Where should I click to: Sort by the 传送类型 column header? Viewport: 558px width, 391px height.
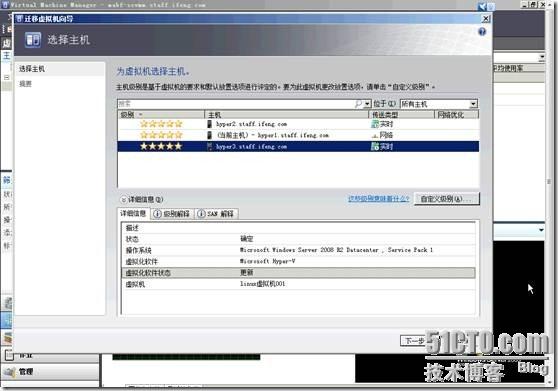click(x=401, y=115)
